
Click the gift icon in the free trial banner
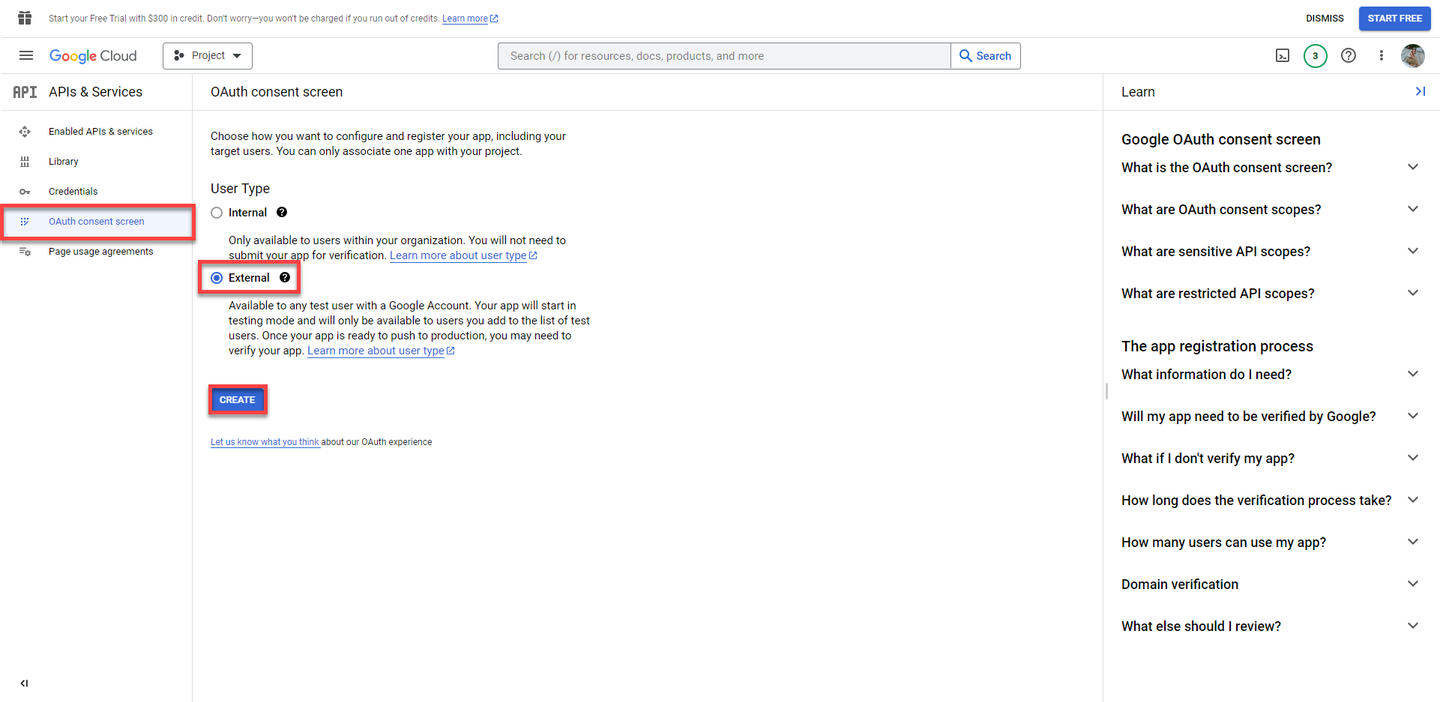pyautogui.click(x=25, y=18)
